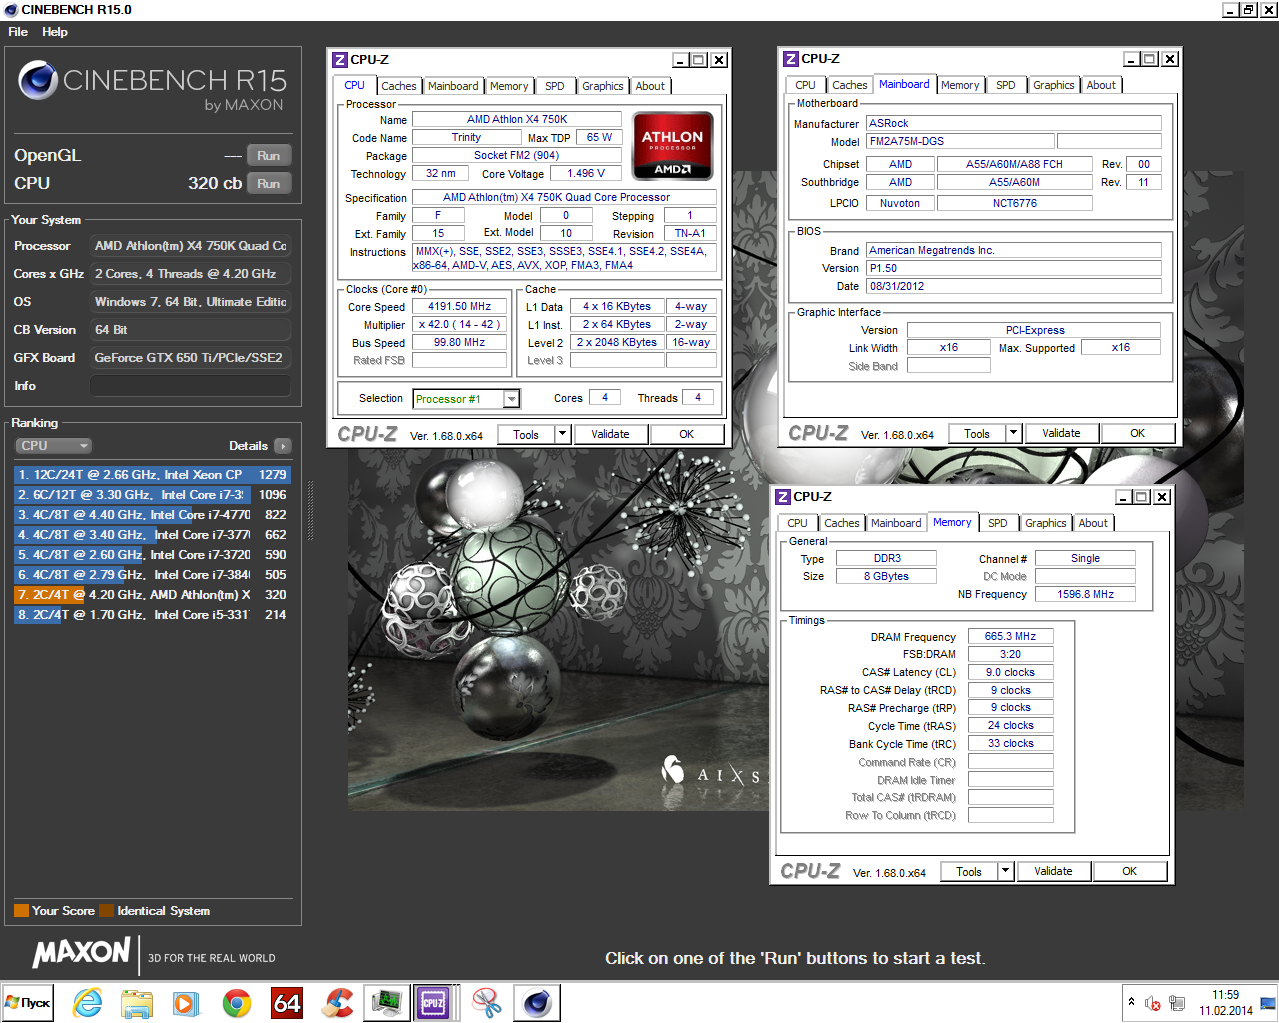Open Internet Explorer from the taskbar
This screenshot has width=1279, height=1023.
pyautogui.click(x=88, y=1002)
